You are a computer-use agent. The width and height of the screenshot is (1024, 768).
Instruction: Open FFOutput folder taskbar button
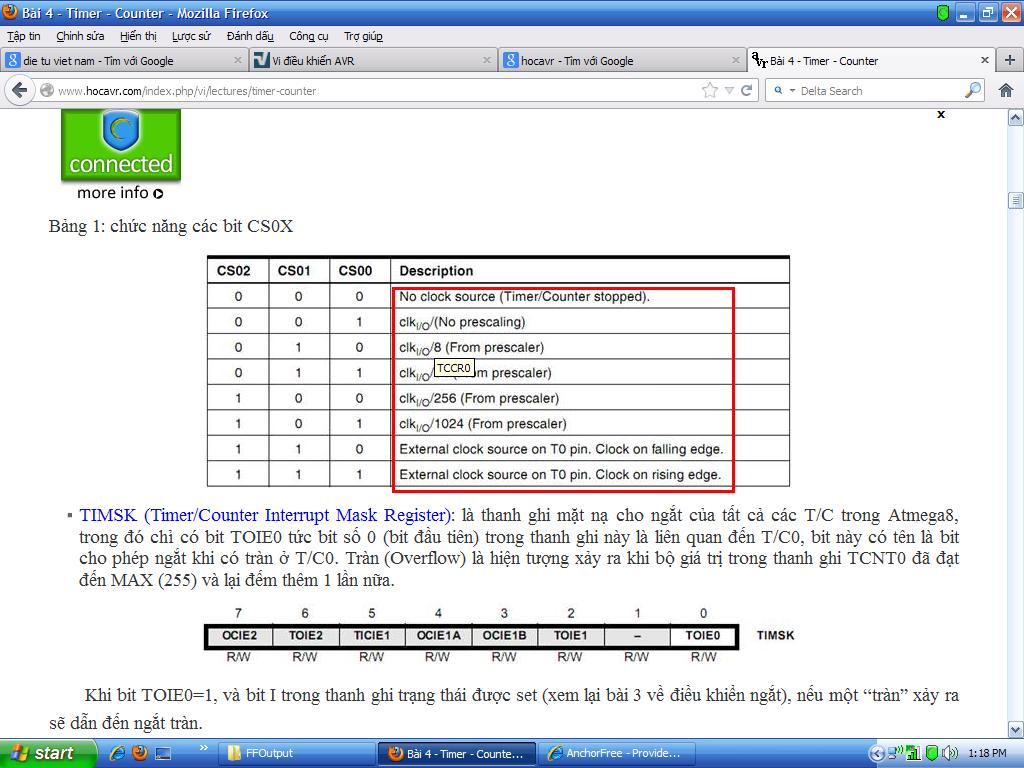296,753
